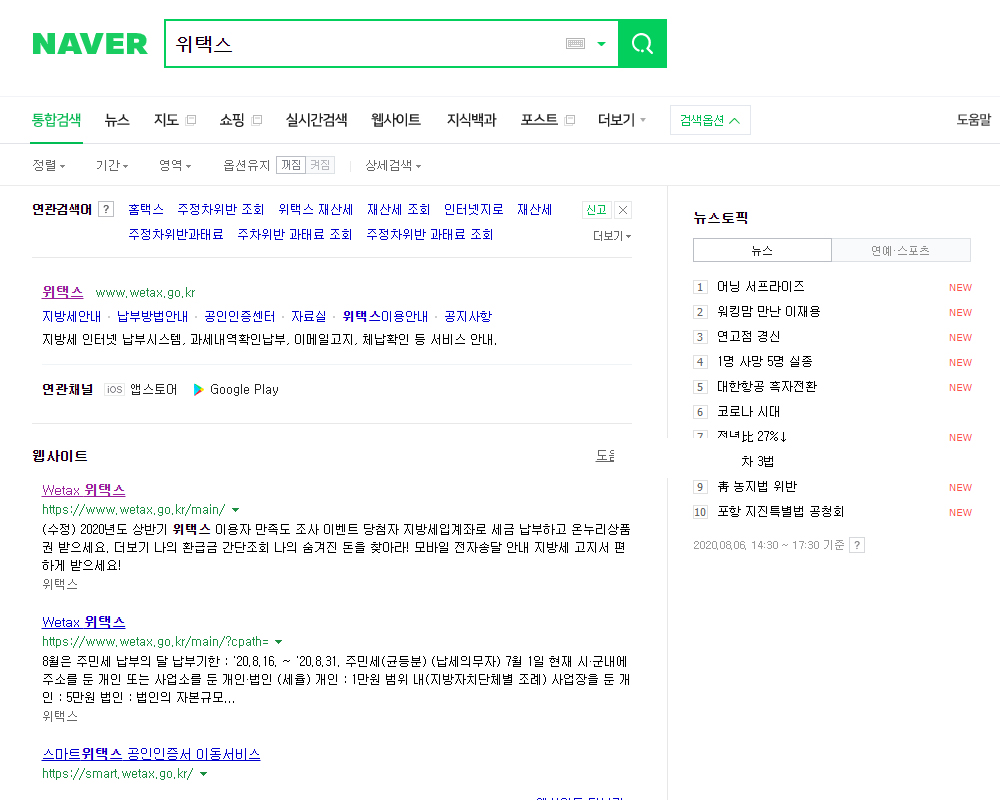Expand the 더보기 tab menu
The image size is (1000, 800).
pos(622,120)
